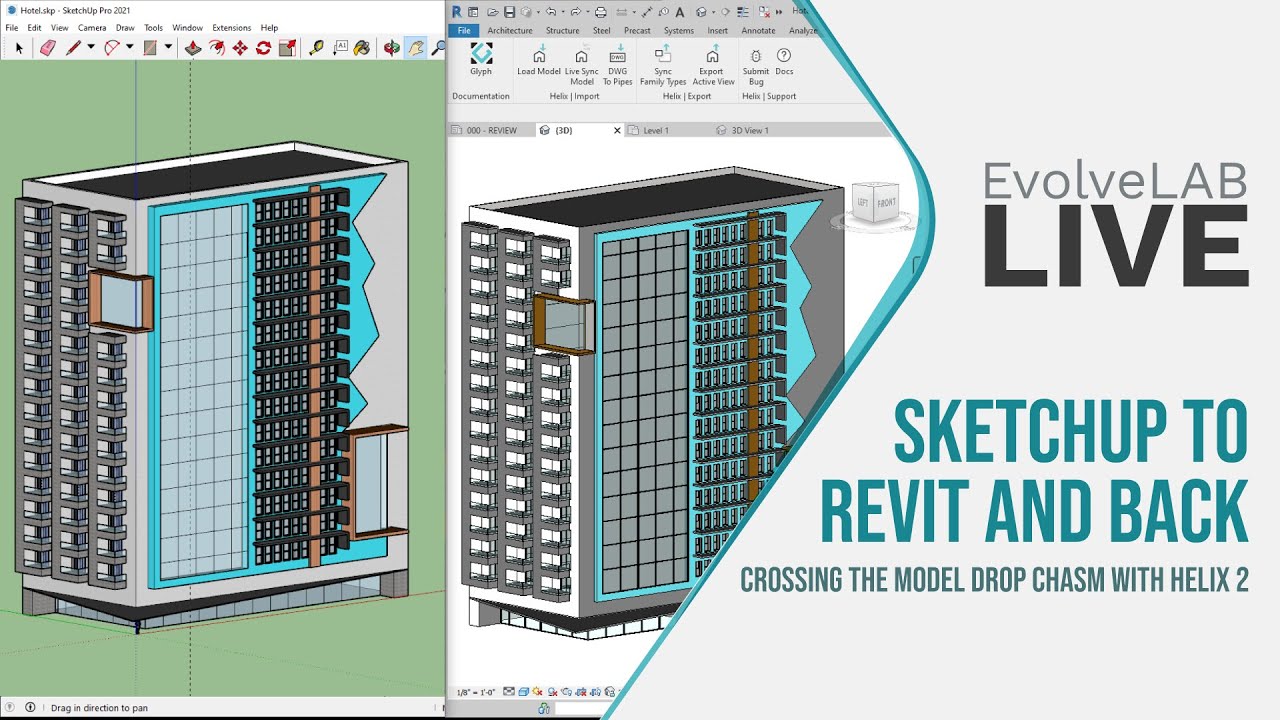The width and height of the screenshot is (1280, 720).
Task: Select the Paint Bucket tool in SketchUp
Action: click(363, 47)
